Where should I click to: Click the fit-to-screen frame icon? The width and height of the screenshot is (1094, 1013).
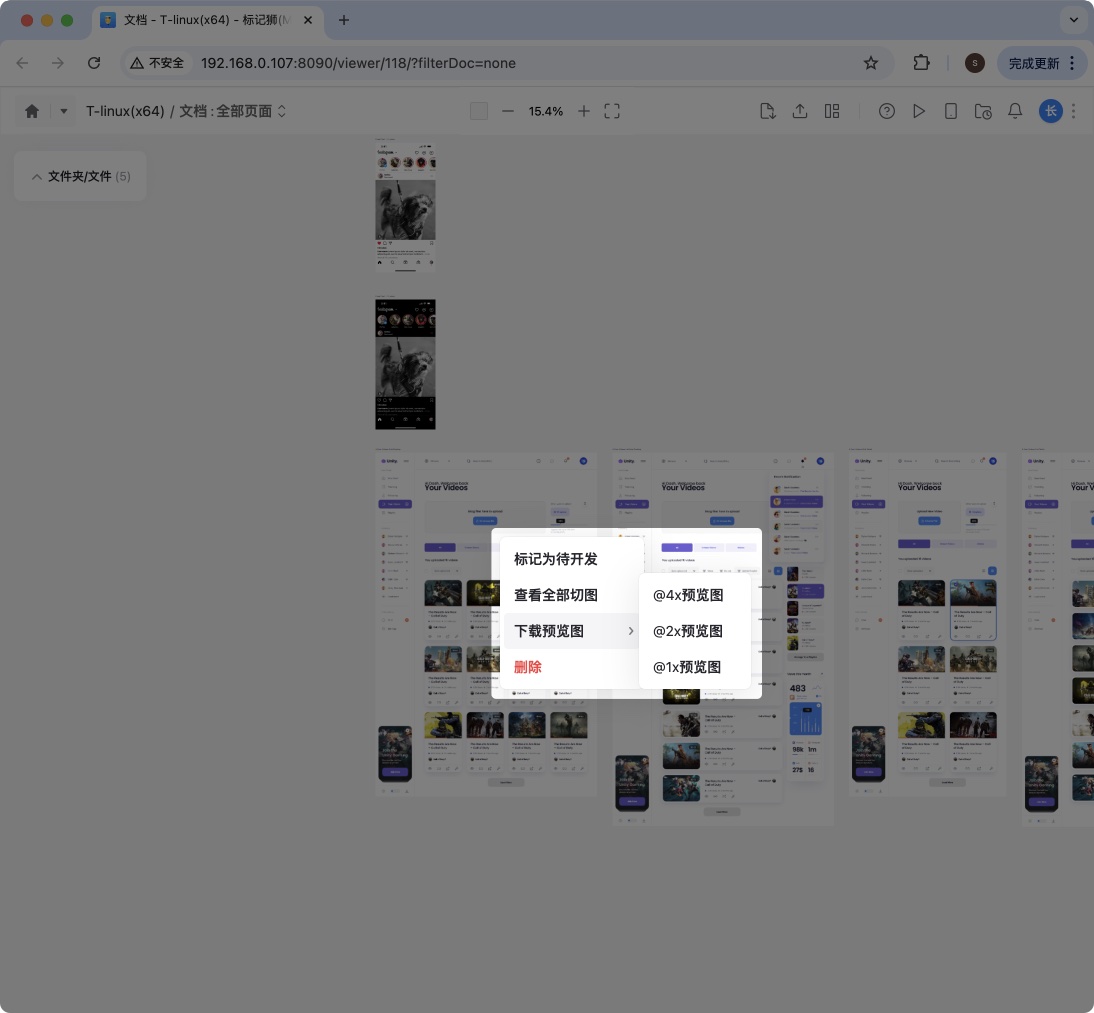coord(613,111)
